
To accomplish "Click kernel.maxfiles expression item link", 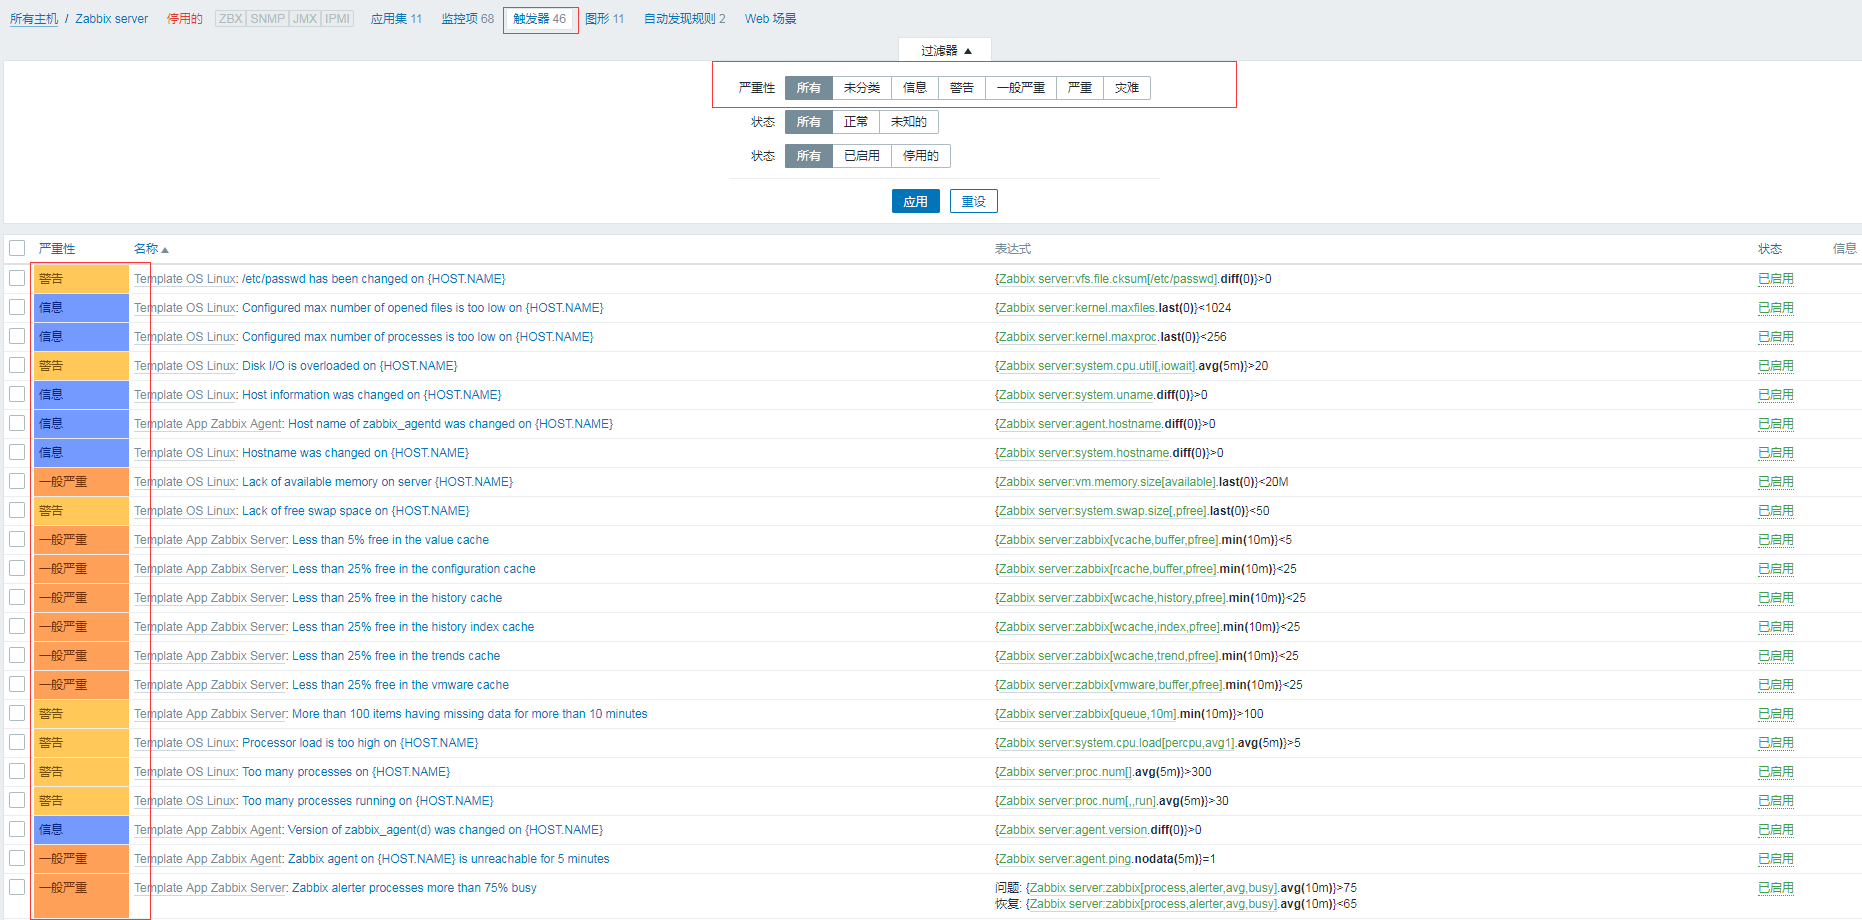I will tap(1075, 308).
